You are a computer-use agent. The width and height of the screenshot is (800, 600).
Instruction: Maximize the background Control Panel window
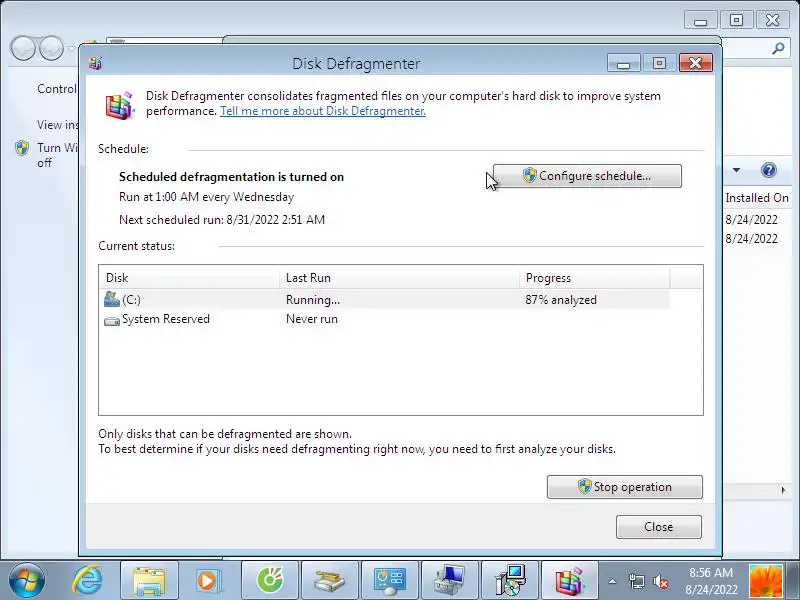(736, 20)
